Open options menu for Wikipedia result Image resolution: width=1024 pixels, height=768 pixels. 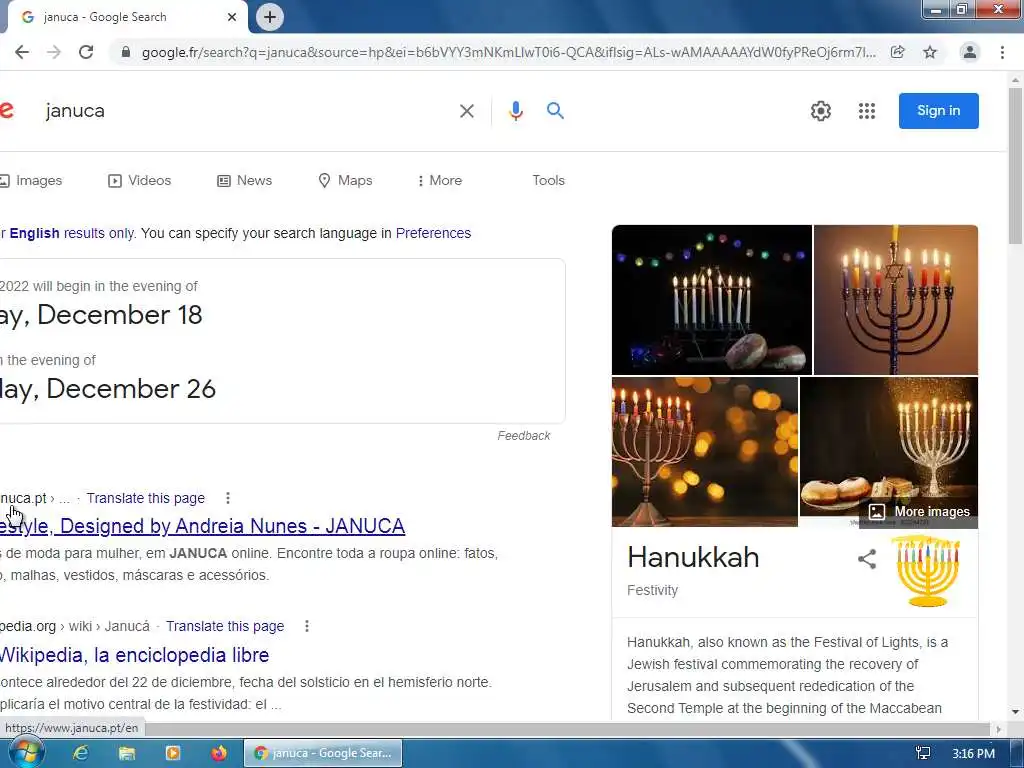[x=307, y=626]
